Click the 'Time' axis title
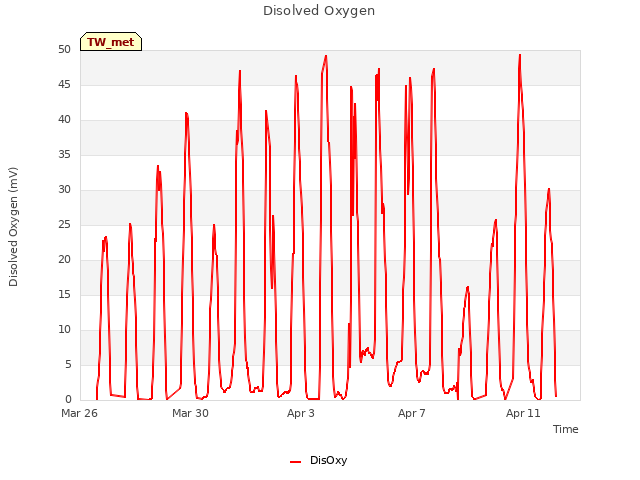640x480 pixels. tap(566, 429)
